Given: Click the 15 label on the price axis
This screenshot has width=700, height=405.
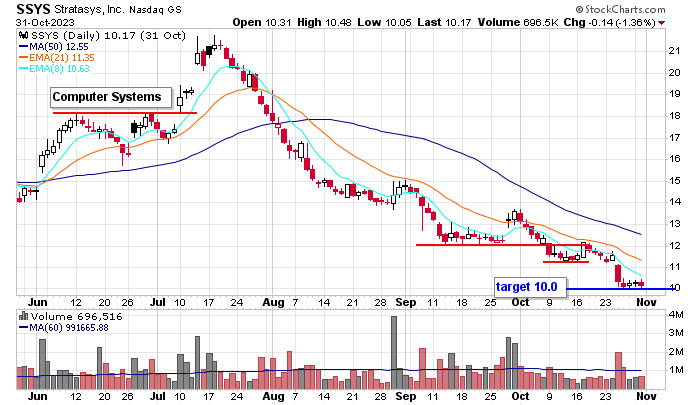Looking at the screenshot, I should pyautogui.click(x=674, y=181).
